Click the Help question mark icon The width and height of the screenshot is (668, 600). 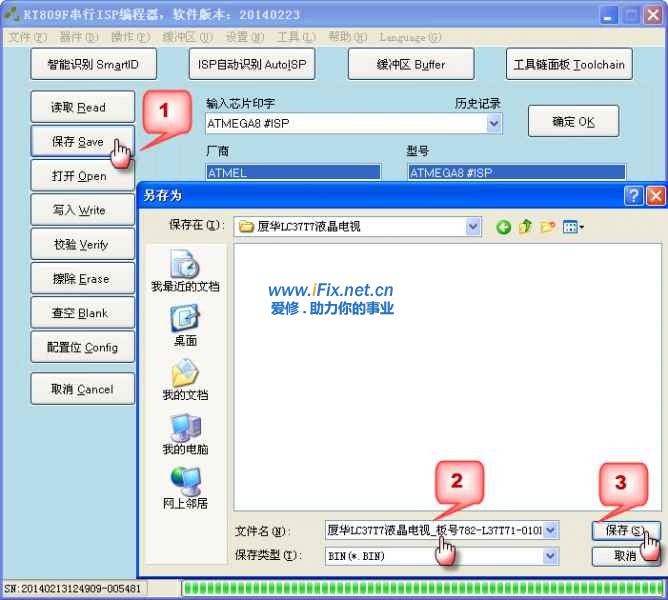(633, 196)
